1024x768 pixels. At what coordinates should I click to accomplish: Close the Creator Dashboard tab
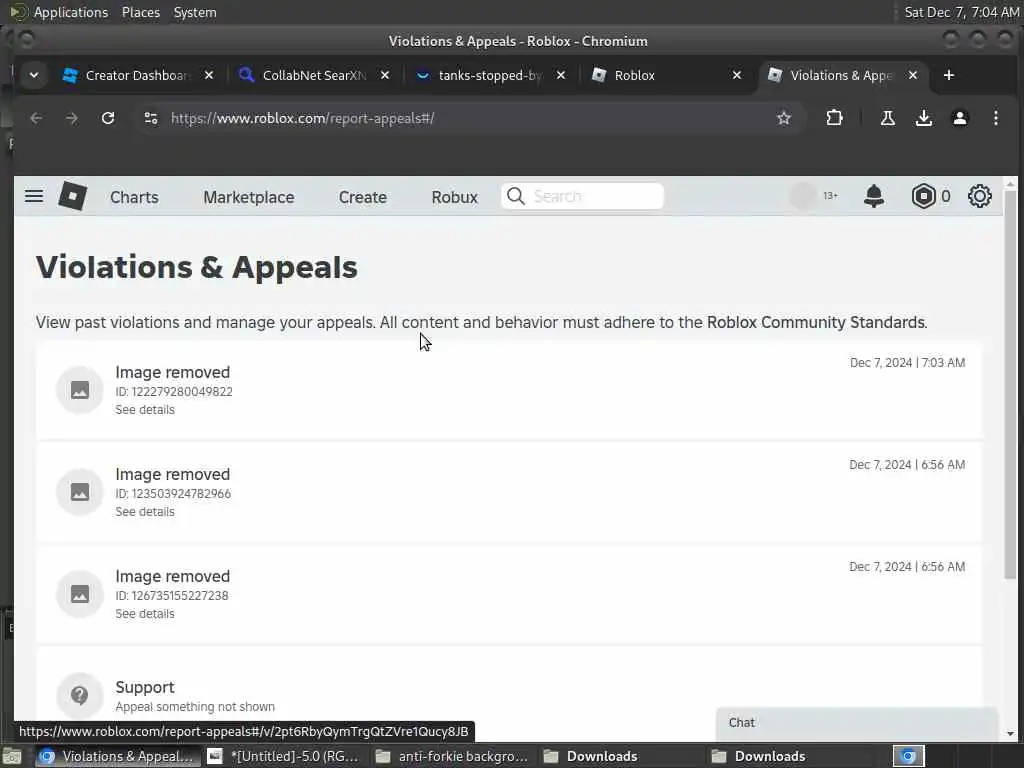209,75
